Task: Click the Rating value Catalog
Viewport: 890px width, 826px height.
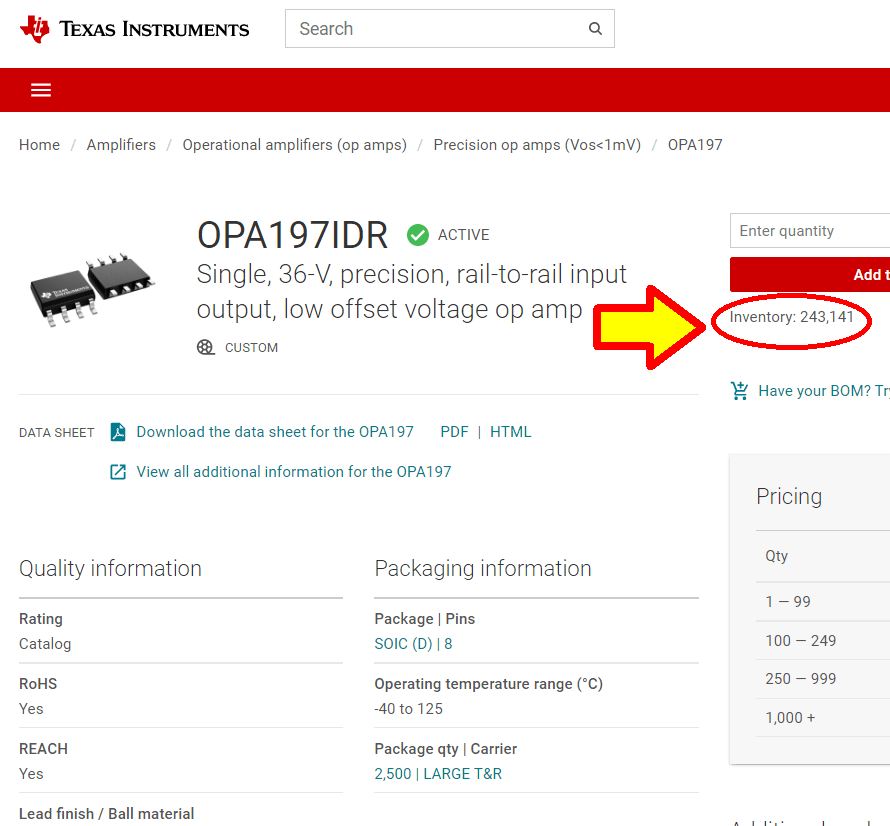Action: point(45,644)
